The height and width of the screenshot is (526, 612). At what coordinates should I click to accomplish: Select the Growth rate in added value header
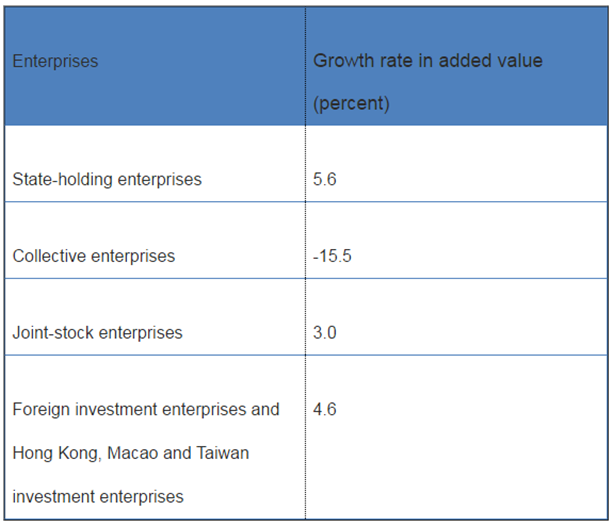coord(428,61)
